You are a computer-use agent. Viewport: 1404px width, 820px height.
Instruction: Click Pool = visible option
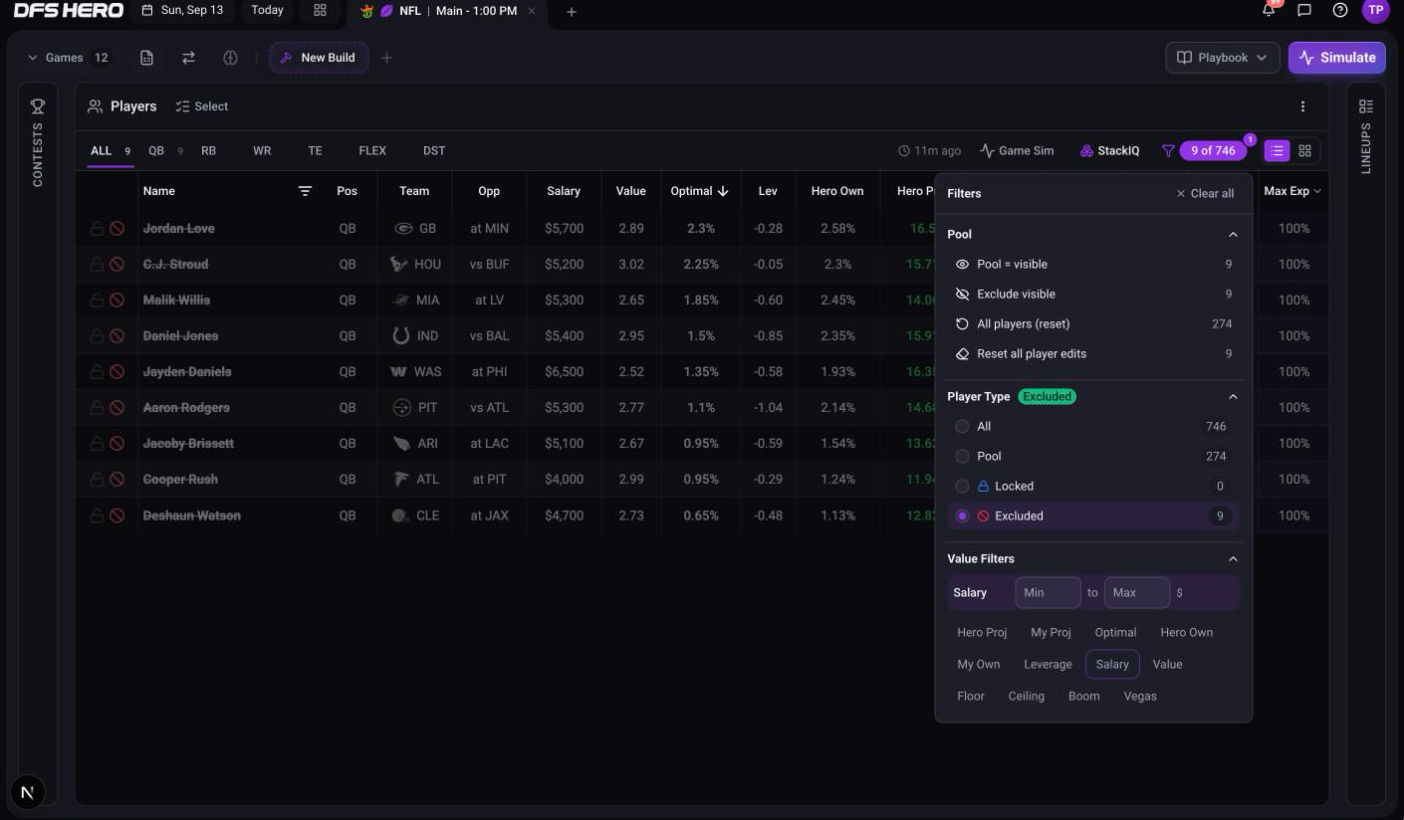(1093, 264)
